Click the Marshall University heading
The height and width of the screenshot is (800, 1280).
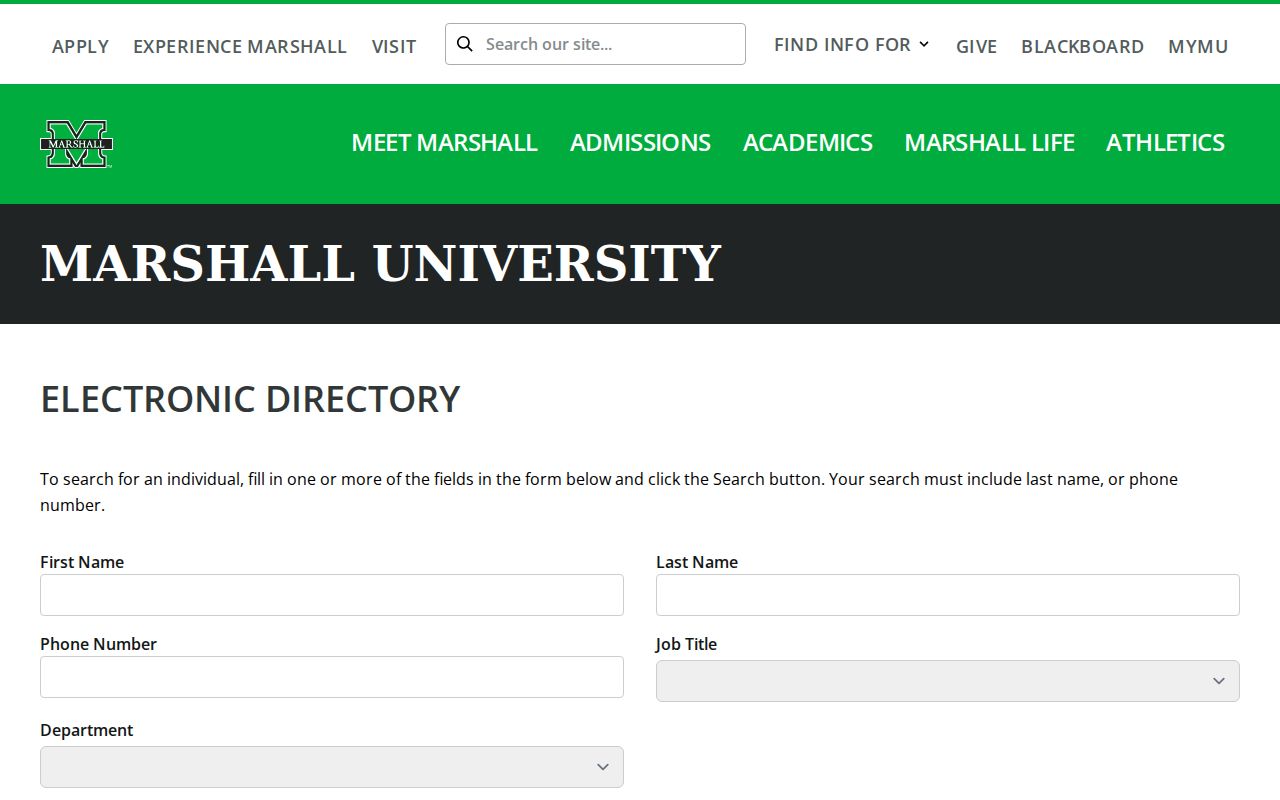(x=380, y=263)
